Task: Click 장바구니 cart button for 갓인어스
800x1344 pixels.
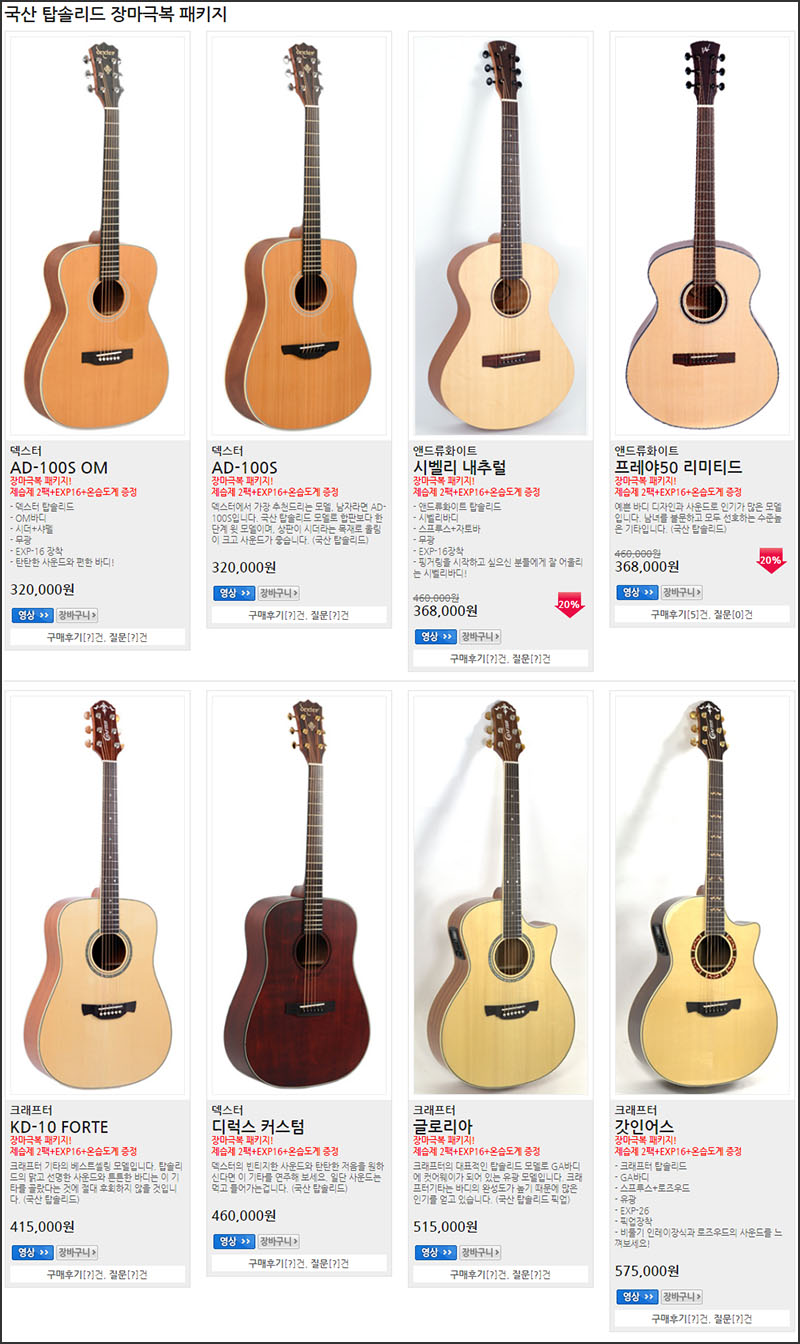Action: (682, 1297)
